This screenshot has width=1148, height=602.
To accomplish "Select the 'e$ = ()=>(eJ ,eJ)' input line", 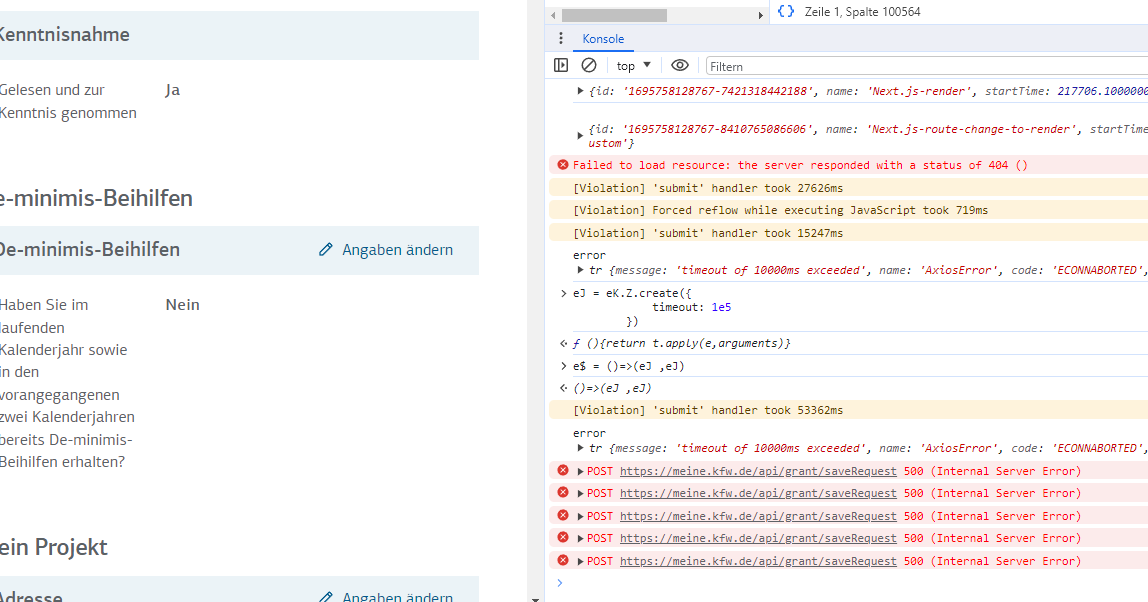I will click(629, 366).
